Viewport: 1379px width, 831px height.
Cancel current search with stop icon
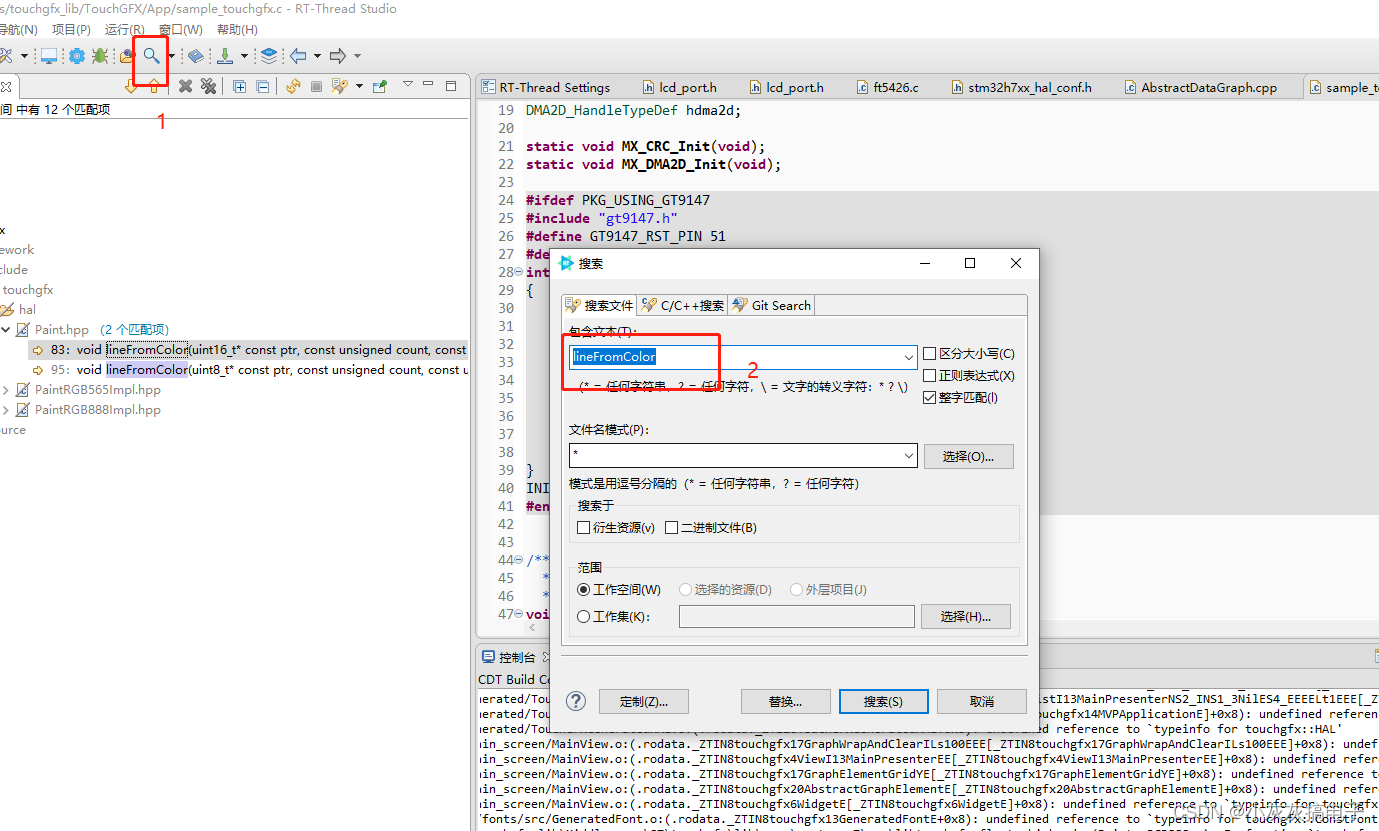316,87
